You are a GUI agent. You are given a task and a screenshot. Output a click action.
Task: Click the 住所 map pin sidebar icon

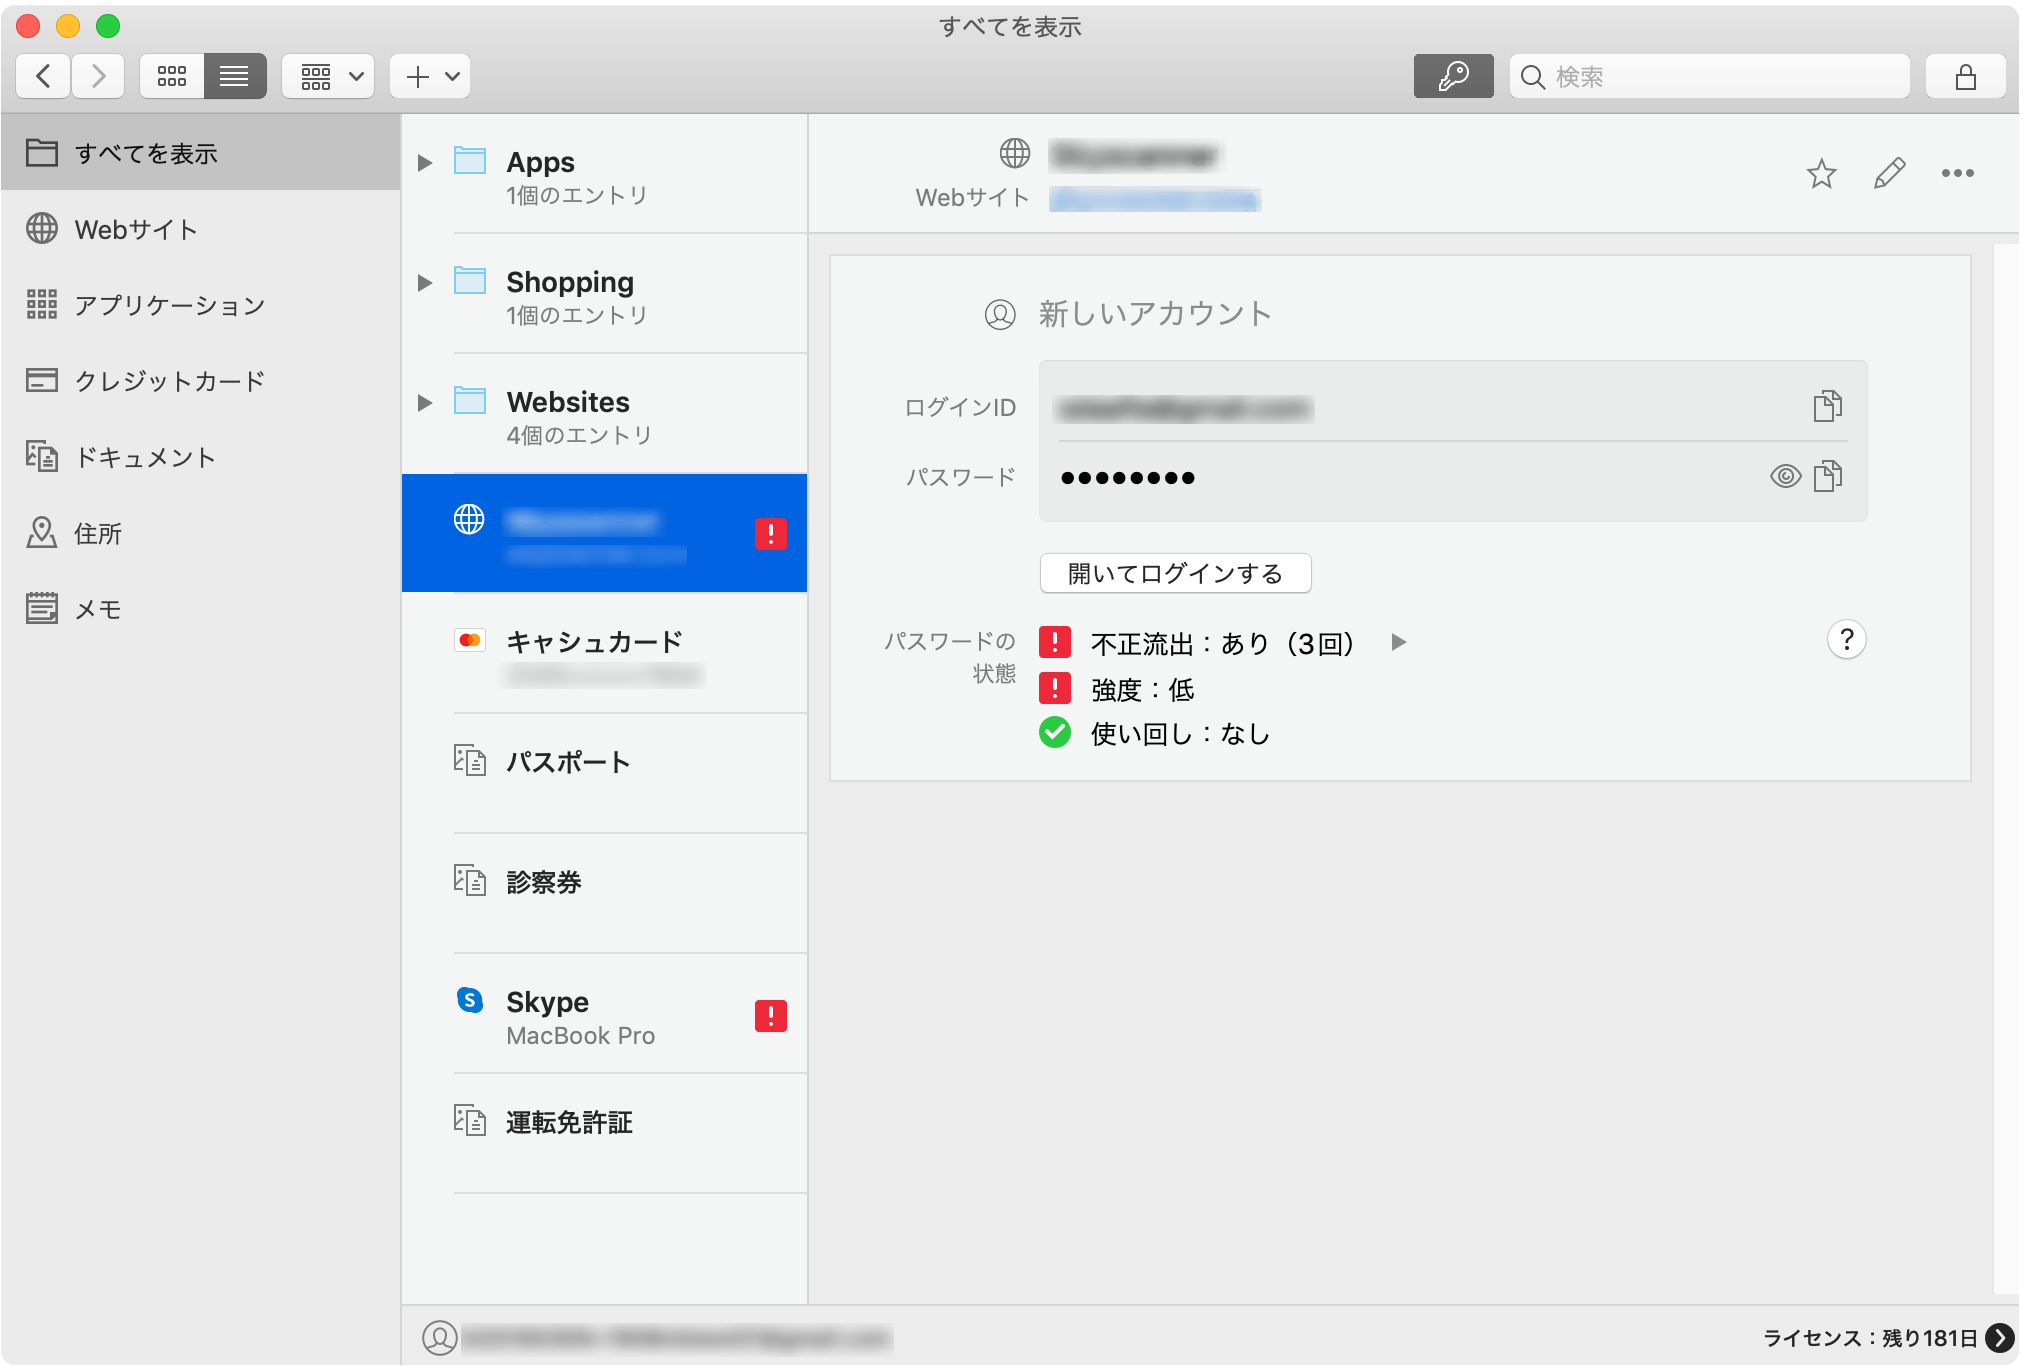click(42, 533)
